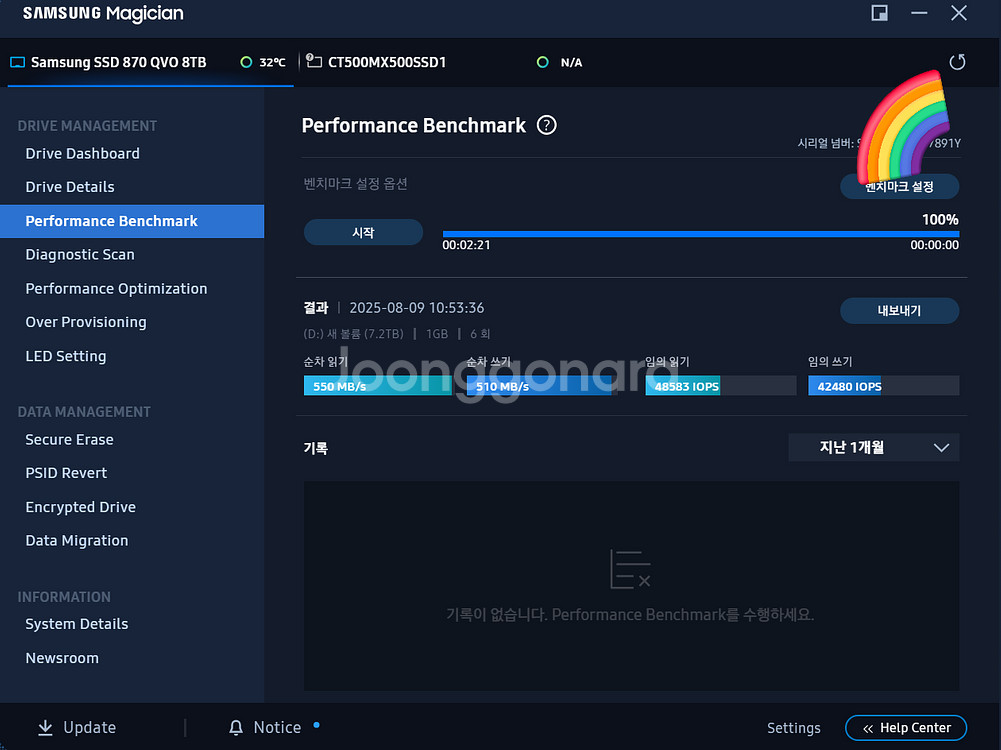Open PSID Revert

[x=66, y=473]
